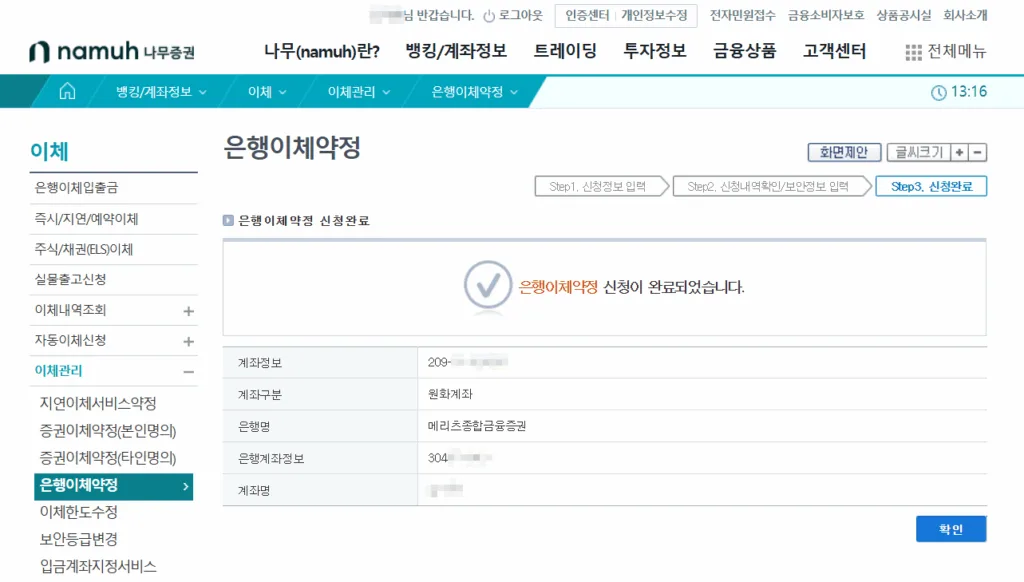Select 증권이체약정(본인명의) submenu item
Image resolution: width=1024 pixels, height=582 pixels.
click(108, 431)
